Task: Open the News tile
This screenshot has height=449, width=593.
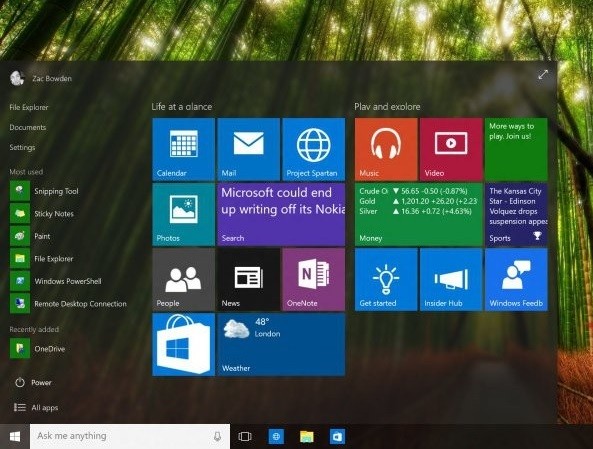Action: [248, 280]
